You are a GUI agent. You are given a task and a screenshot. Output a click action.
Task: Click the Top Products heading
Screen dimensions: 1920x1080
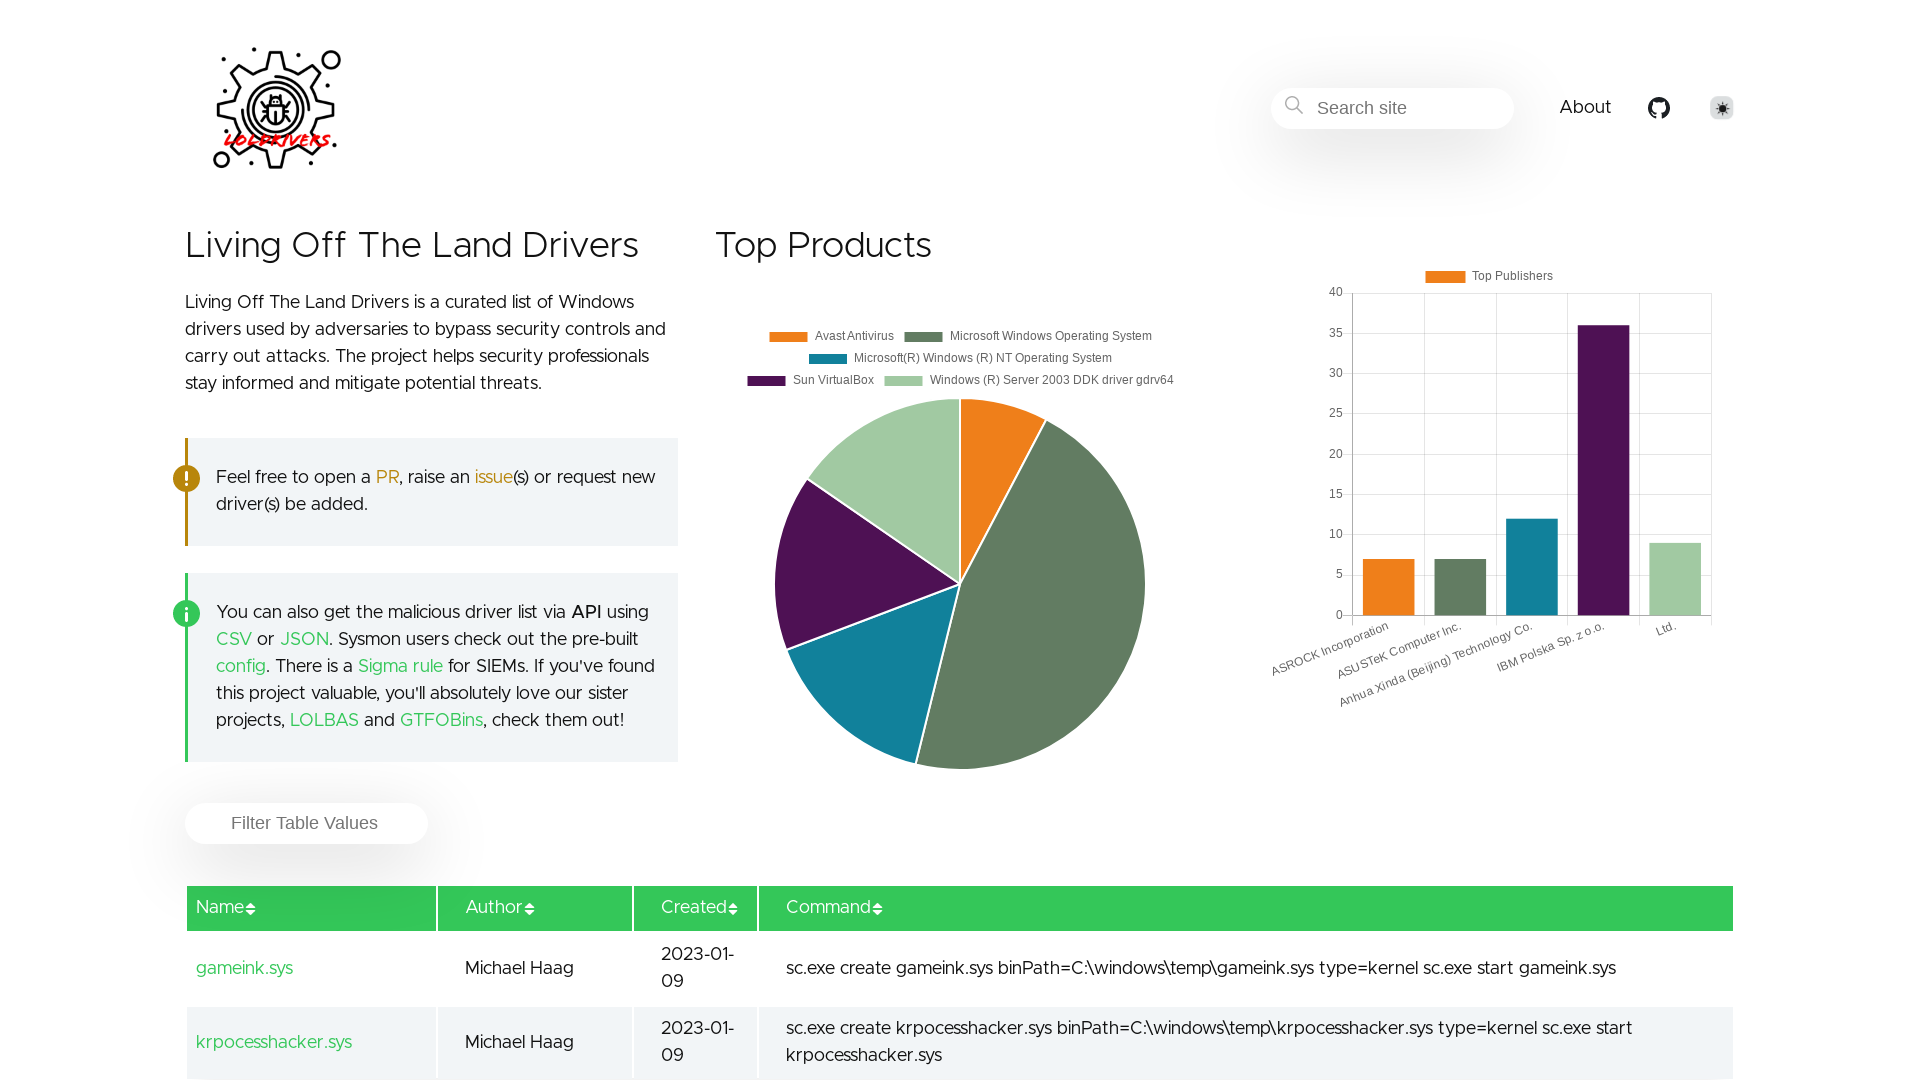tap(823, 246)
